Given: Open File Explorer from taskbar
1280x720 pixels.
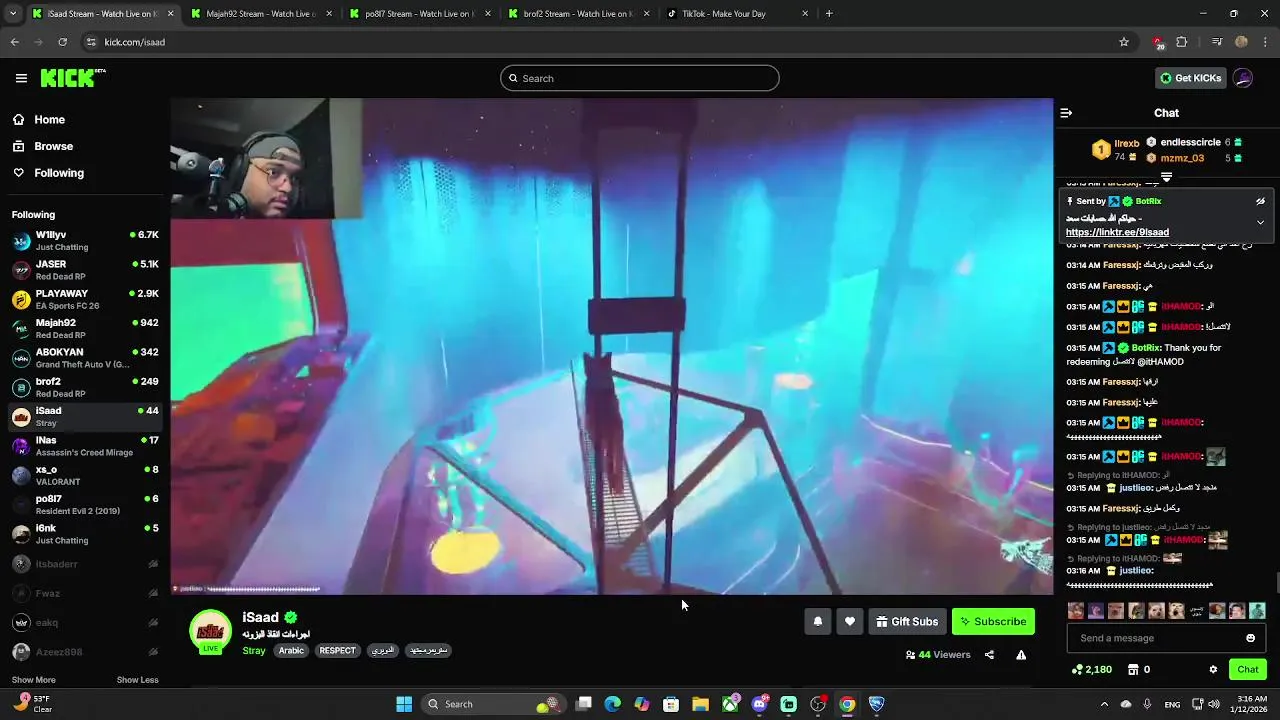Looking at the screenshot, I should pos(700,704).
